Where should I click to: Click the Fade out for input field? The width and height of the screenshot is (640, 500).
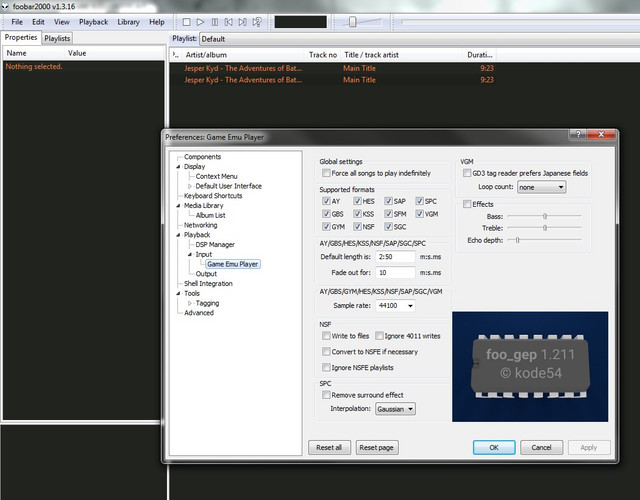click(395, 272)
